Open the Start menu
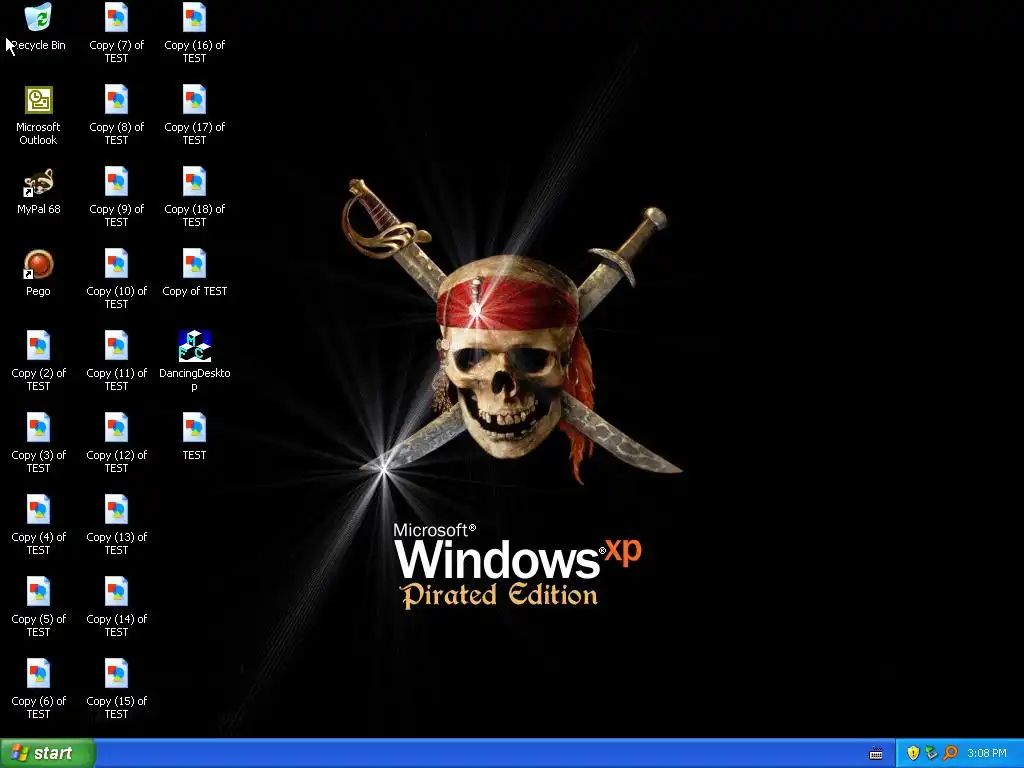 47,753
